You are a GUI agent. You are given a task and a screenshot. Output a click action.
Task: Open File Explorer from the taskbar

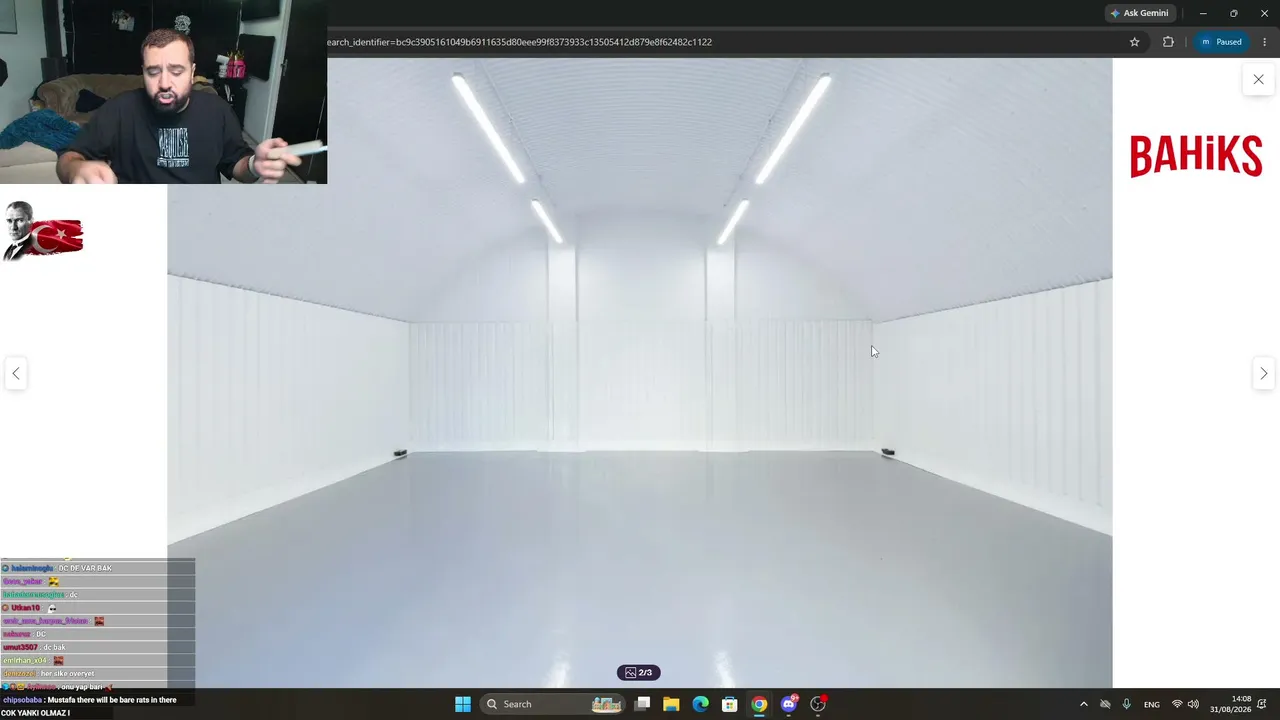click(671, 704)
